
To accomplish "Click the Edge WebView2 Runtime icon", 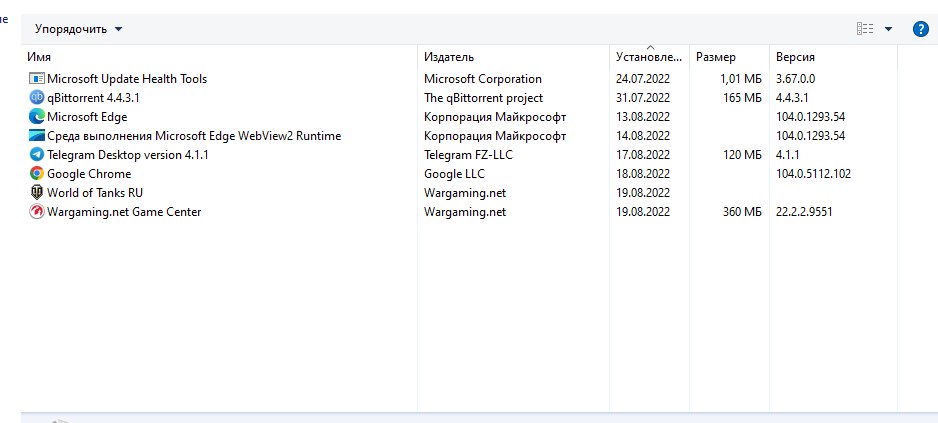I will pyautogui.click(x=37, y=135).
